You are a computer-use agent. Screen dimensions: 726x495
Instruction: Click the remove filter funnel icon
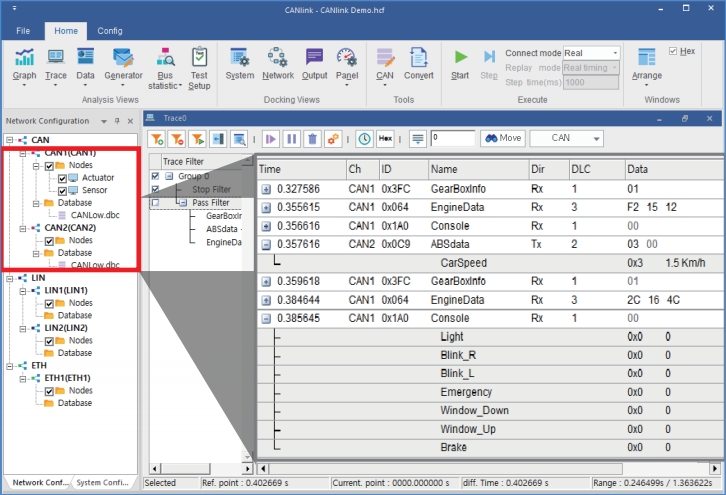177,138
